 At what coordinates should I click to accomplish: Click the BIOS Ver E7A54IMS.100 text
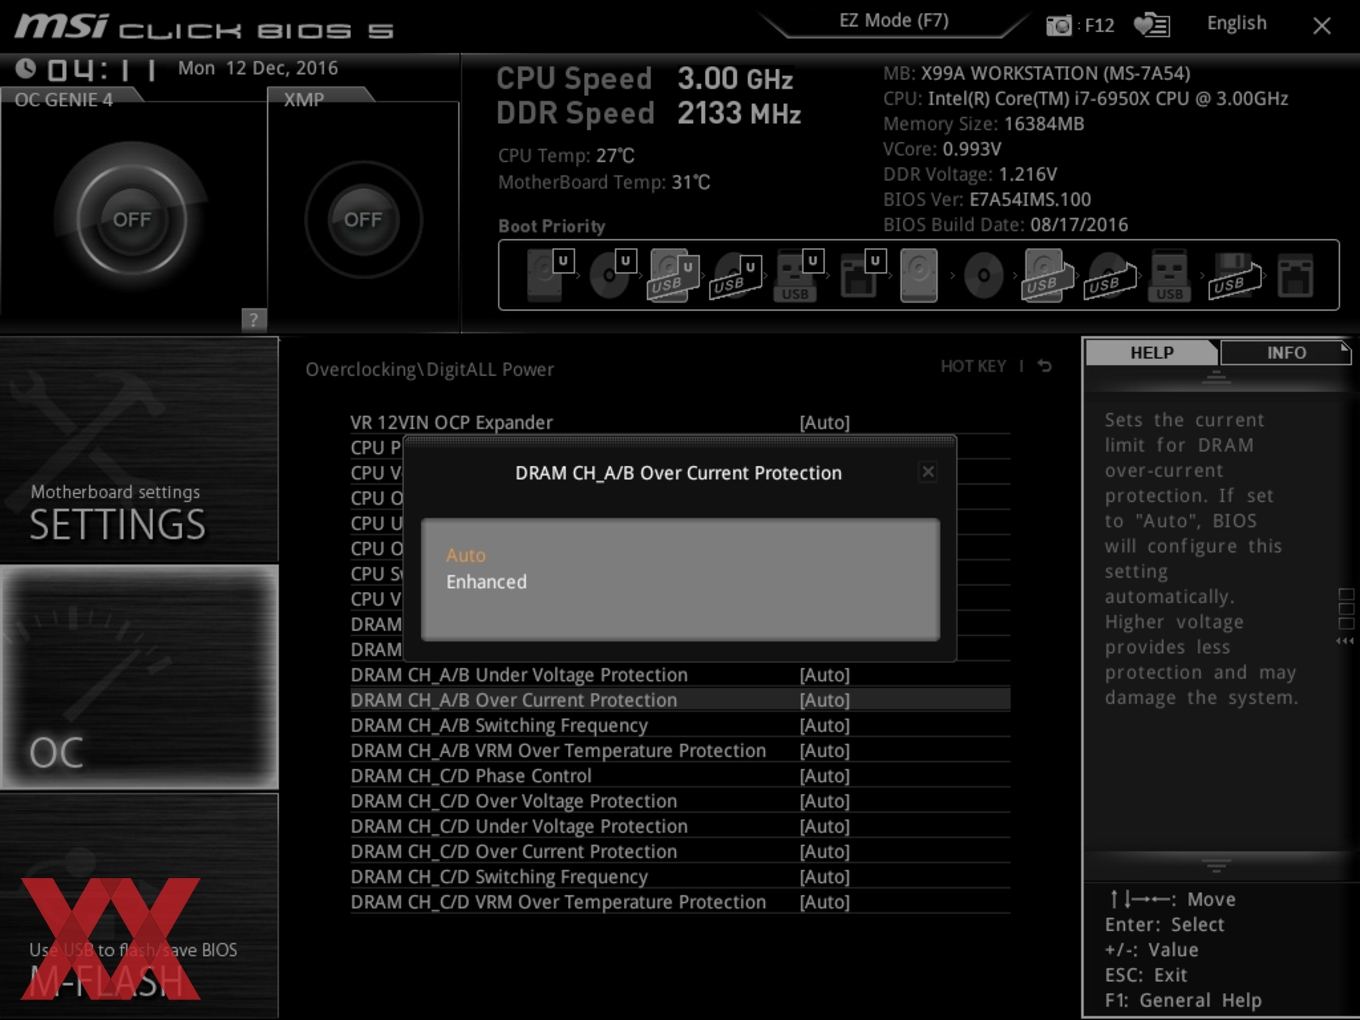pos(987,199)
